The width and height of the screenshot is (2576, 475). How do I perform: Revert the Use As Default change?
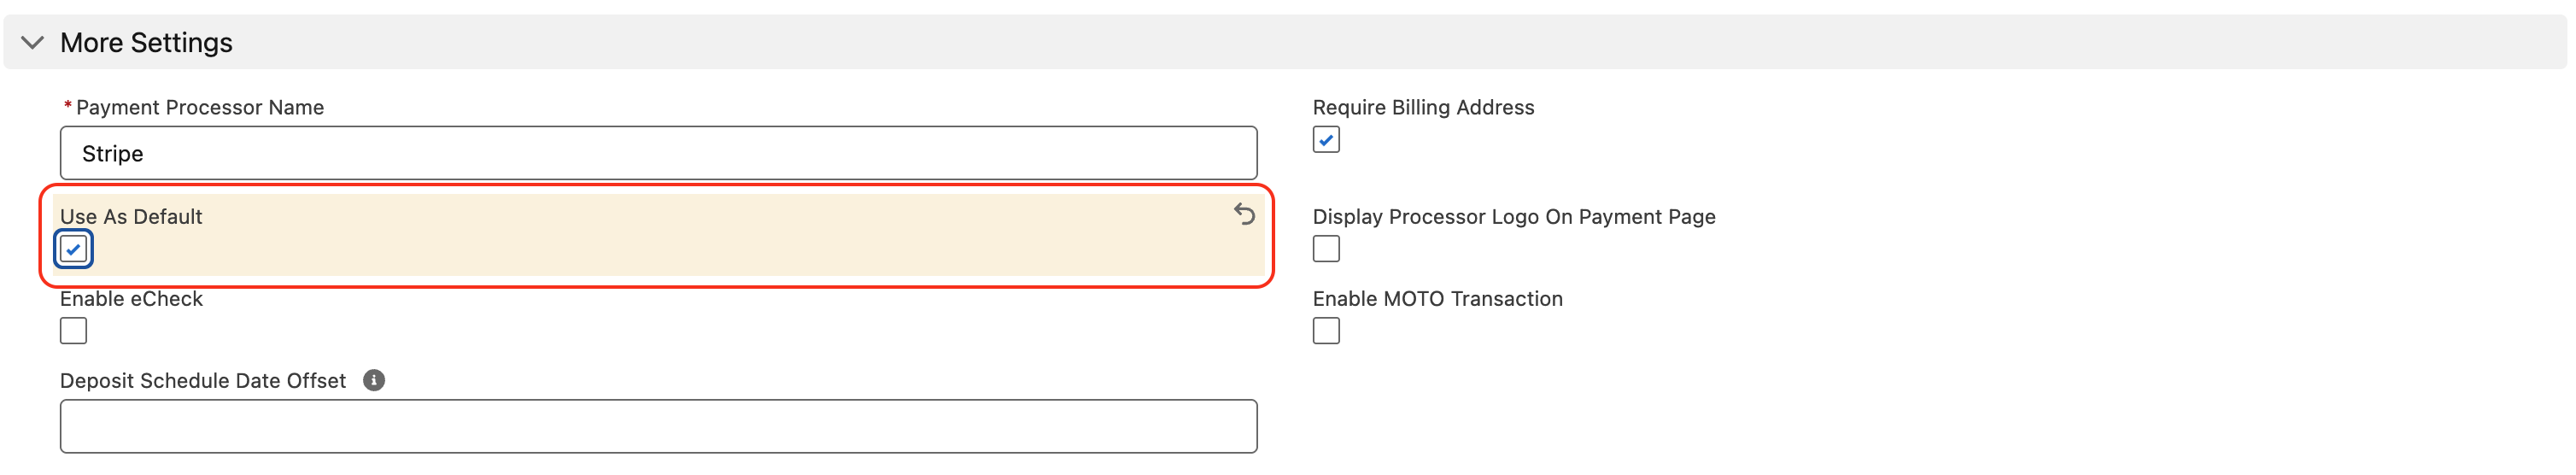(x=1244, y=214)
